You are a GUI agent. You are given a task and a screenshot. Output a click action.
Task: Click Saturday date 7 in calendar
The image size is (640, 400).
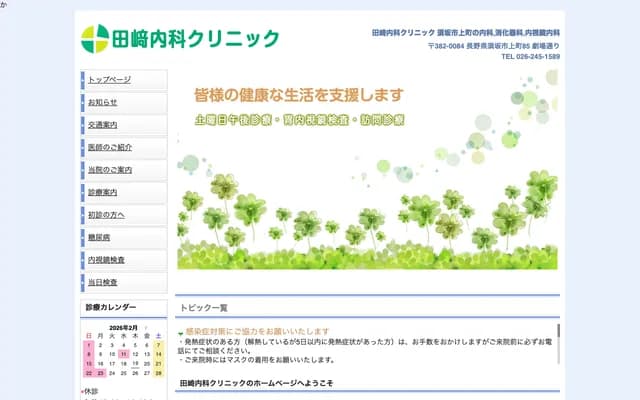[x=159, y=345]
